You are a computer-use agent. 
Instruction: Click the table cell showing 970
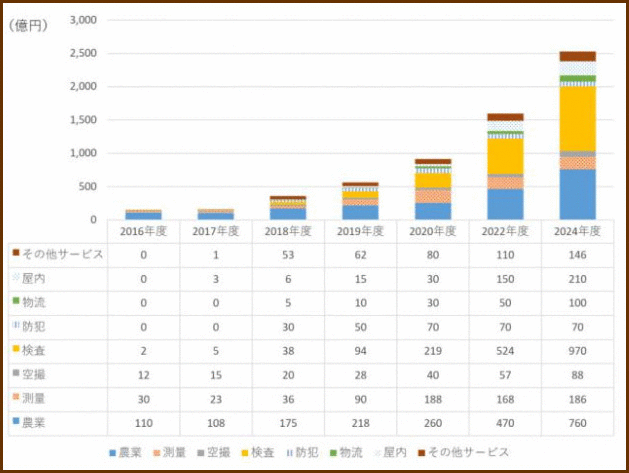(577, 348)
